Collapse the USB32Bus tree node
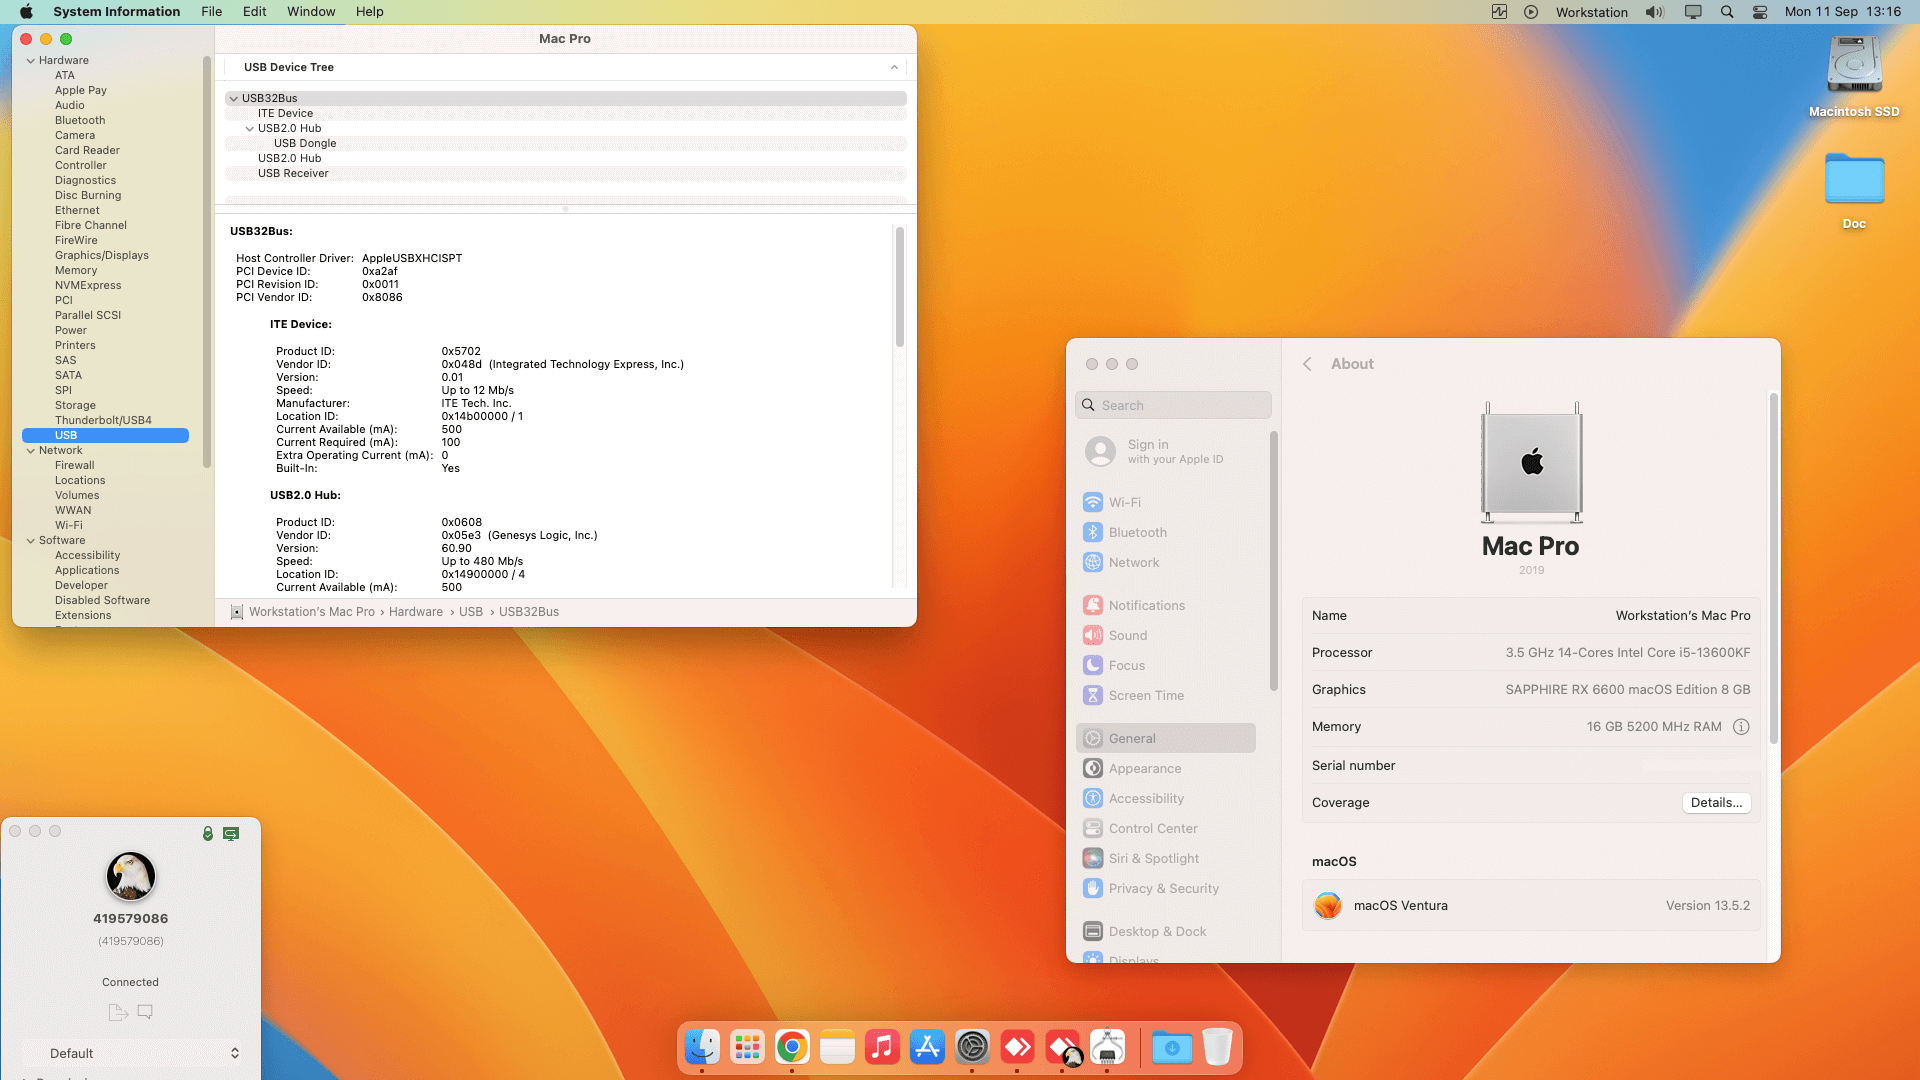 coord(233,98)
